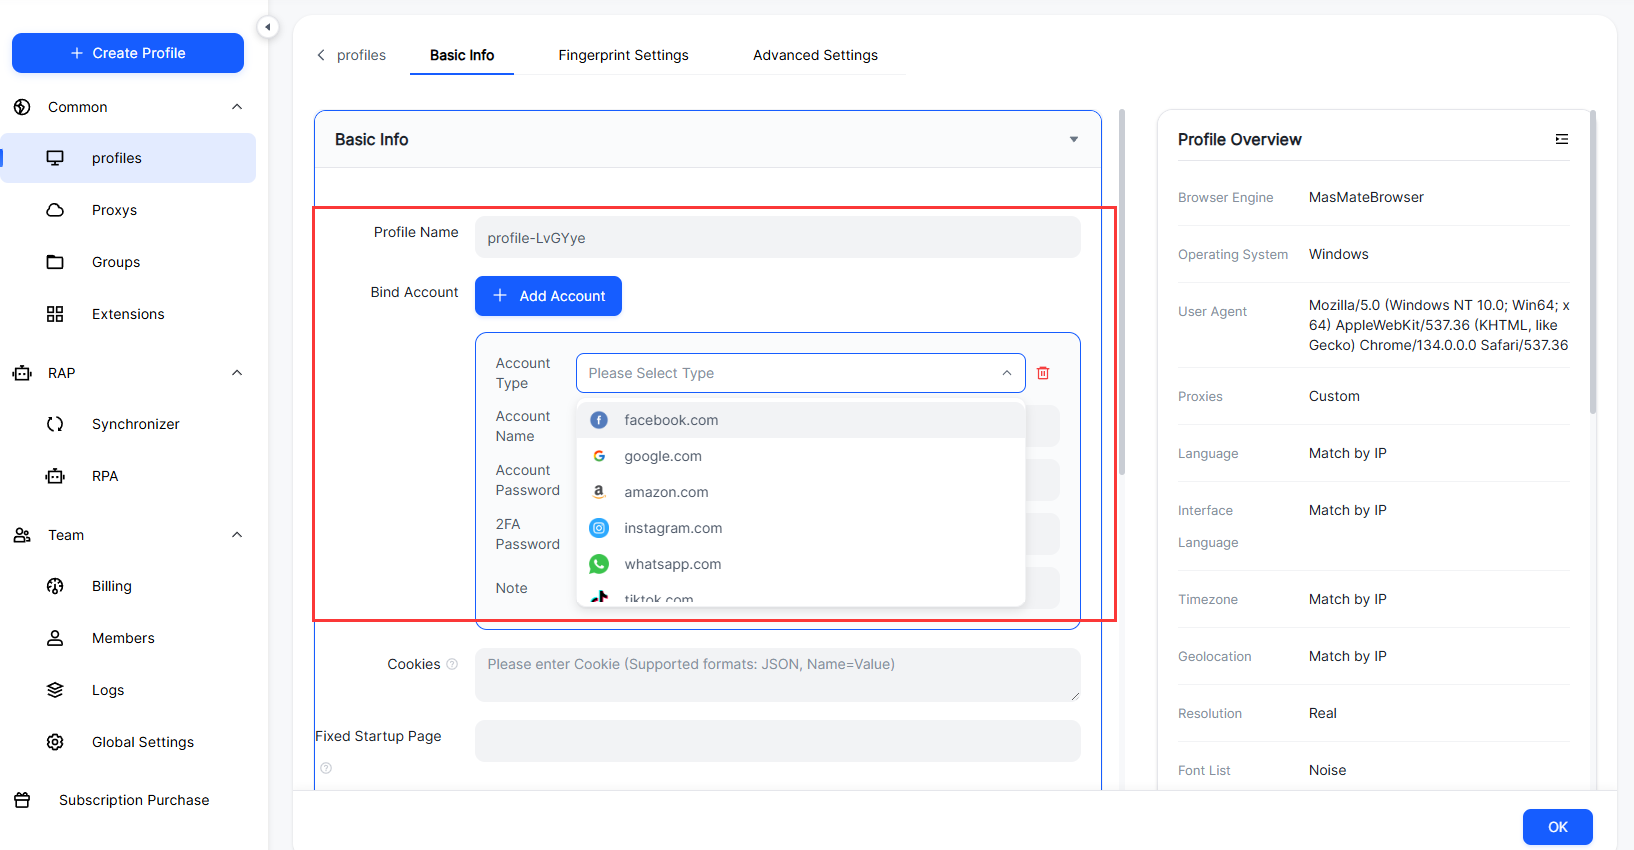Screen dimensions: 1634x850
Task: Click the Cookies help question mark icon
Action: 452,664
